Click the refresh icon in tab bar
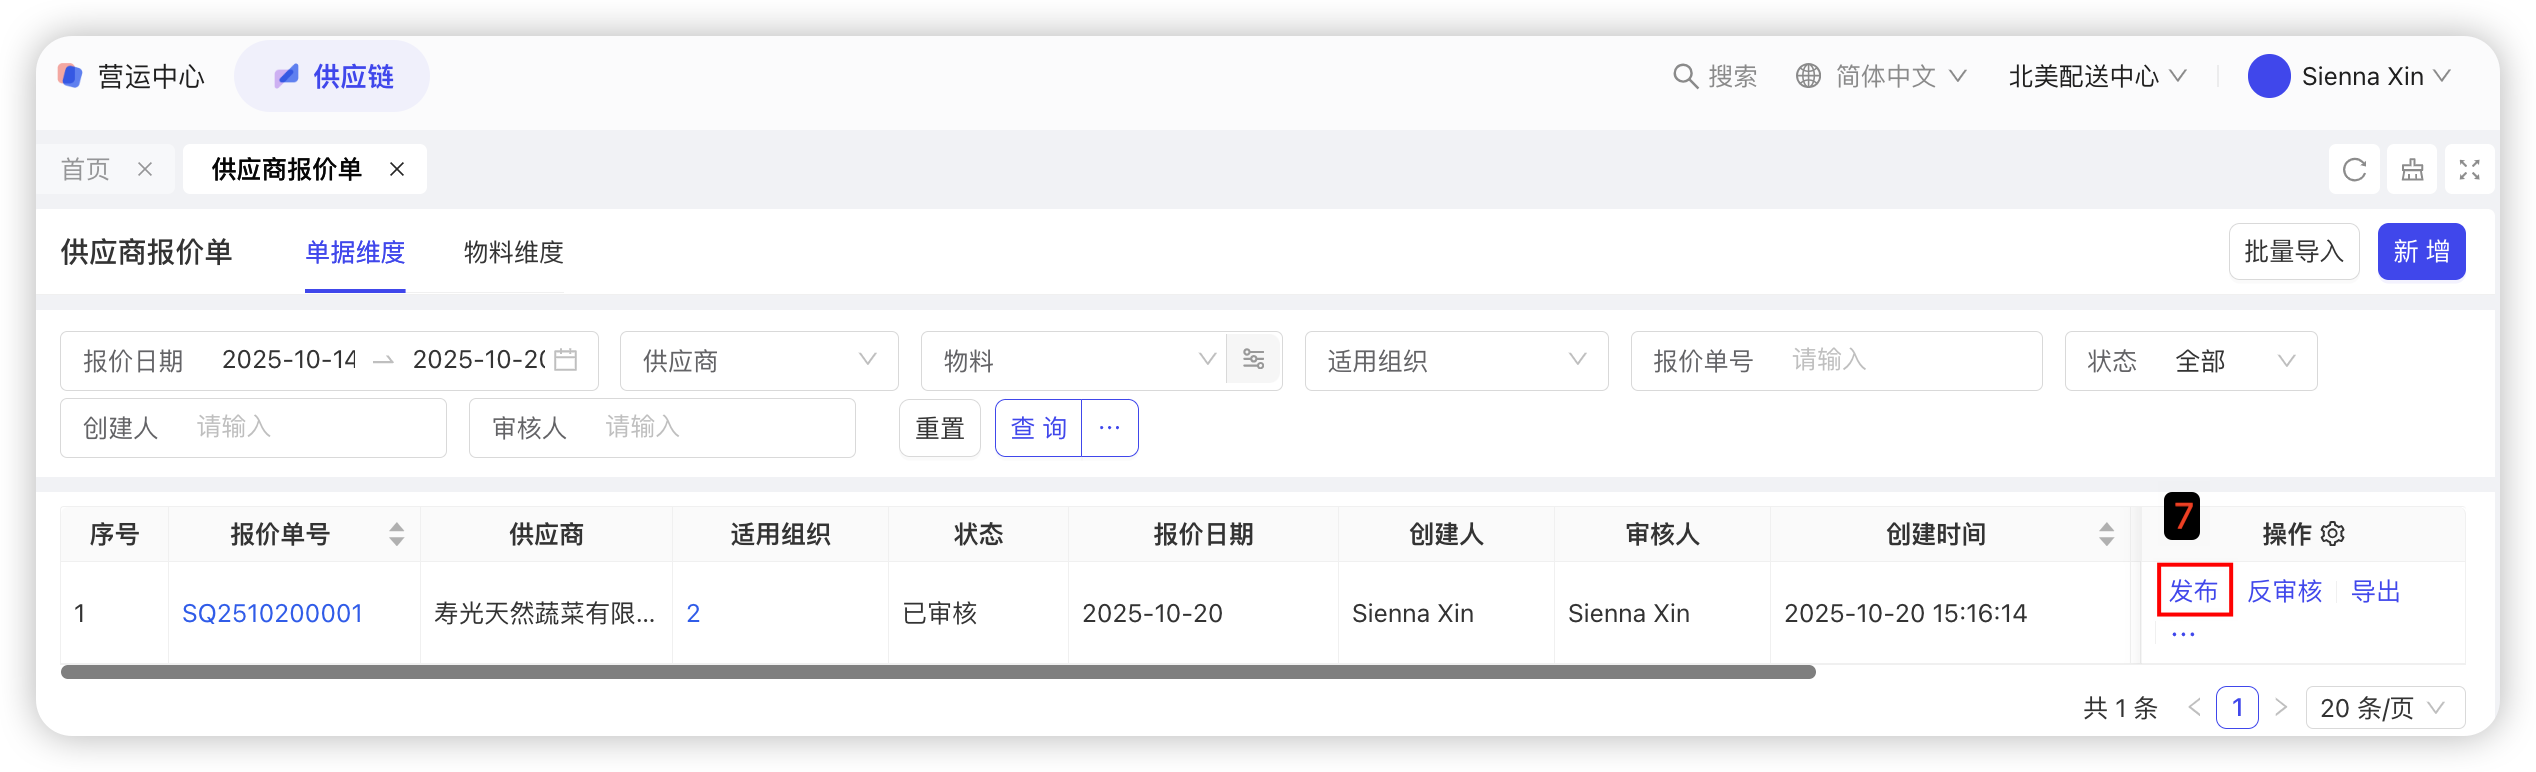Image resolution: width=2536 pixels, height=772 pixels. coord(2354,170)
